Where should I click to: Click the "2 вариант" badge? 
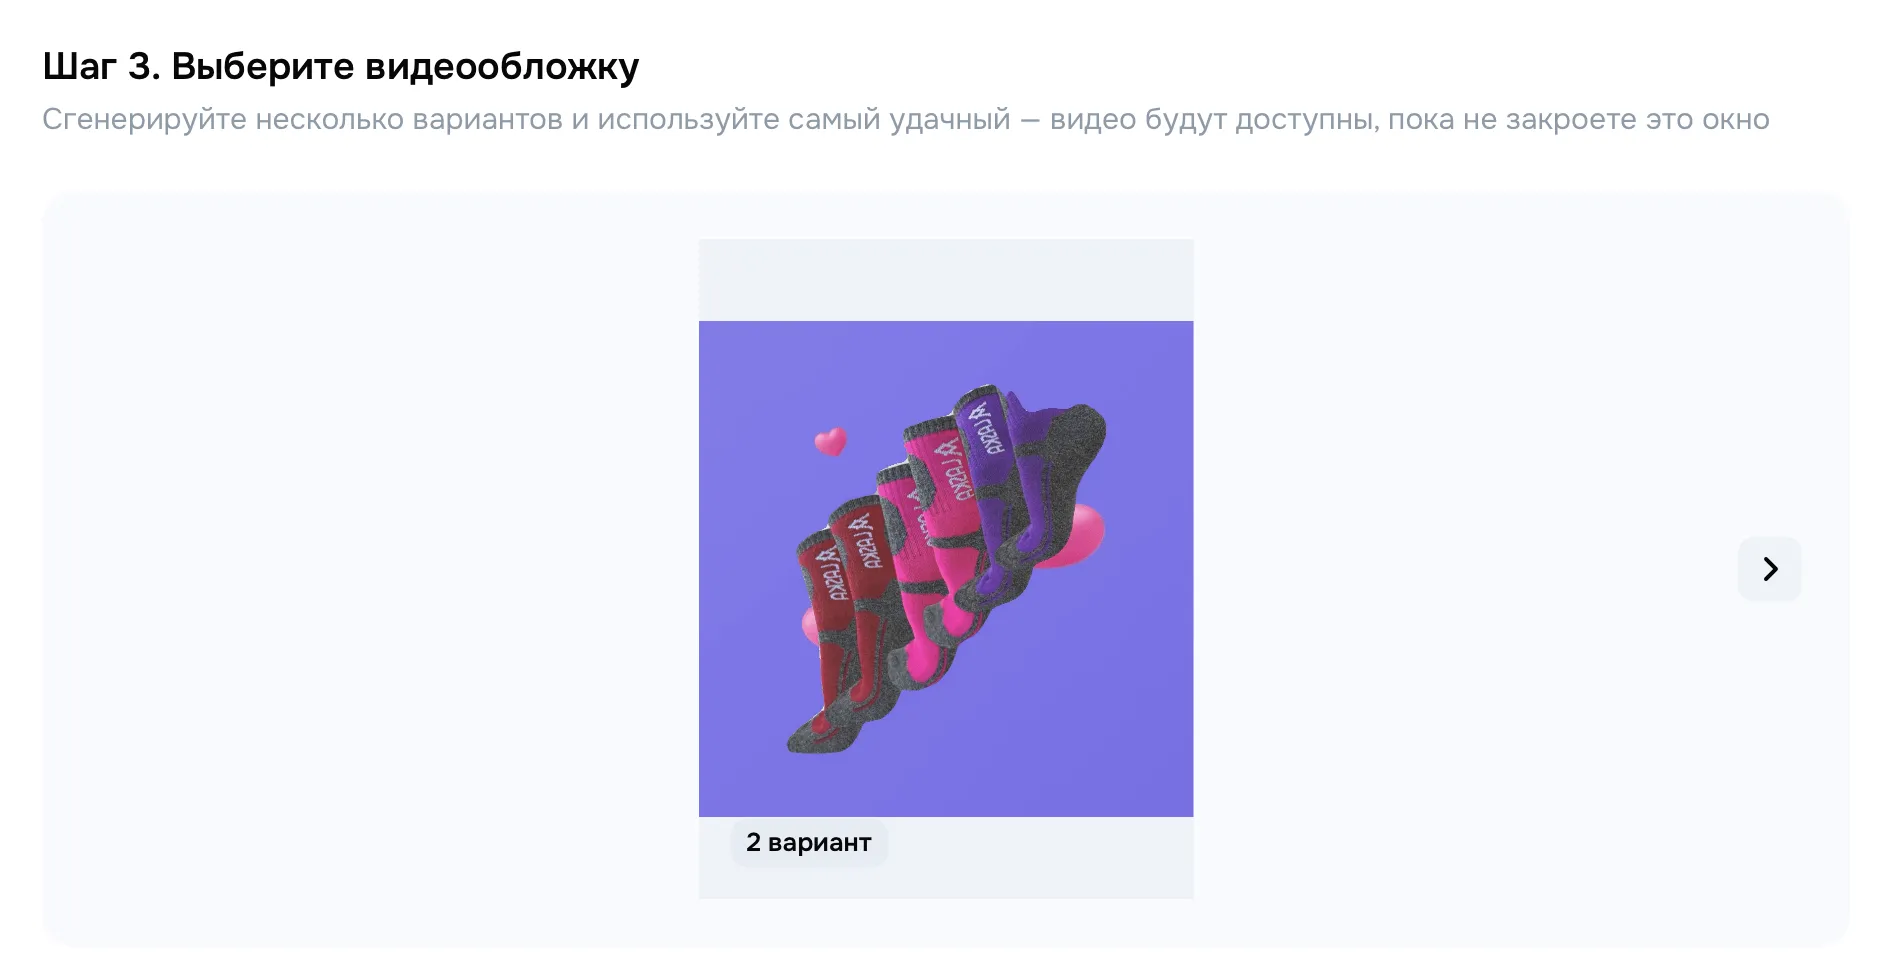tap(809, 842)
